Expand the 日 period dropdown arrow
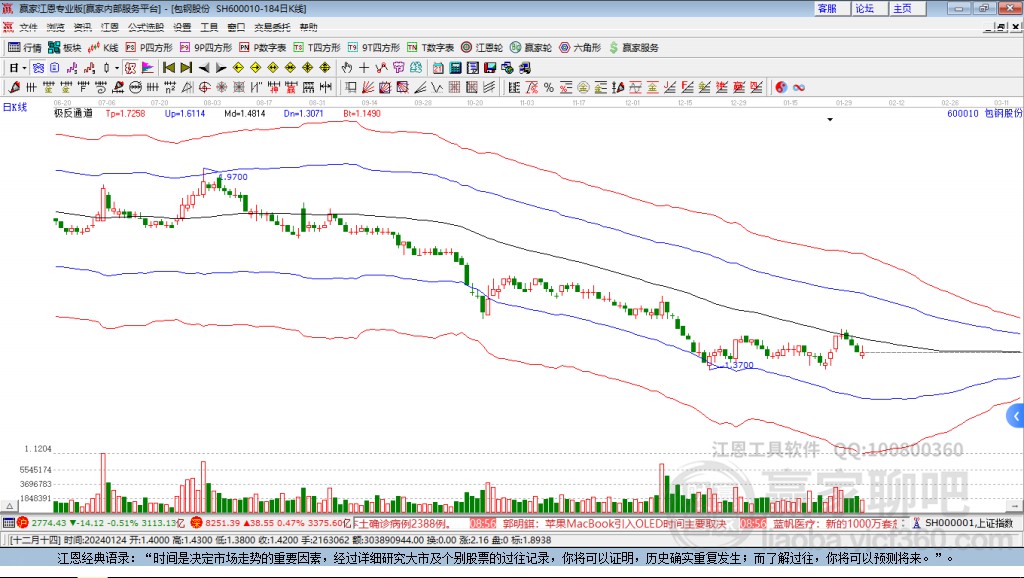The image size is (1024, 578). (24, 68)
